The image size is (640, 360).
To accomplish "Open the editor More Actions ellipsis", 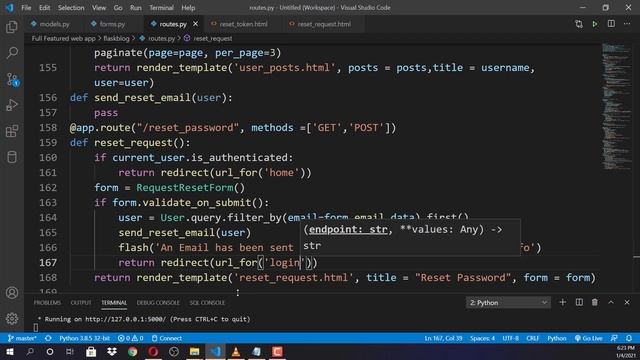I will pos(627,24).
